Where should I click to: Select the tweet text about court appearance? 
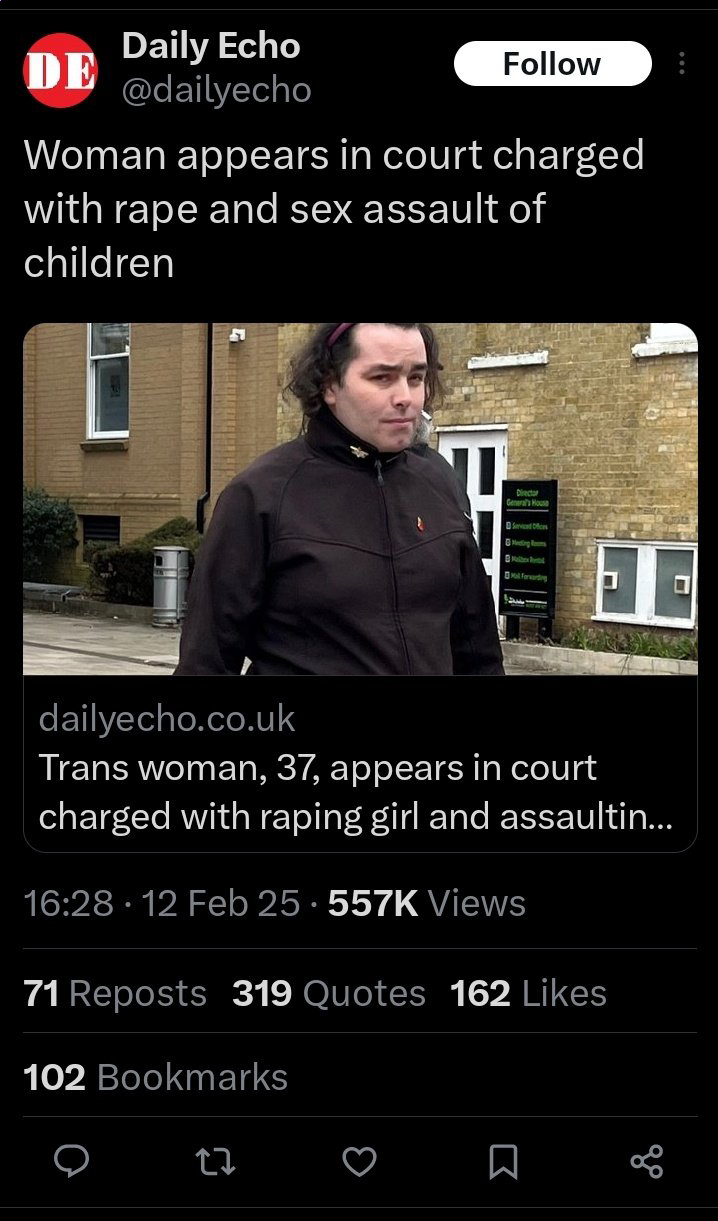click(334, 209)
